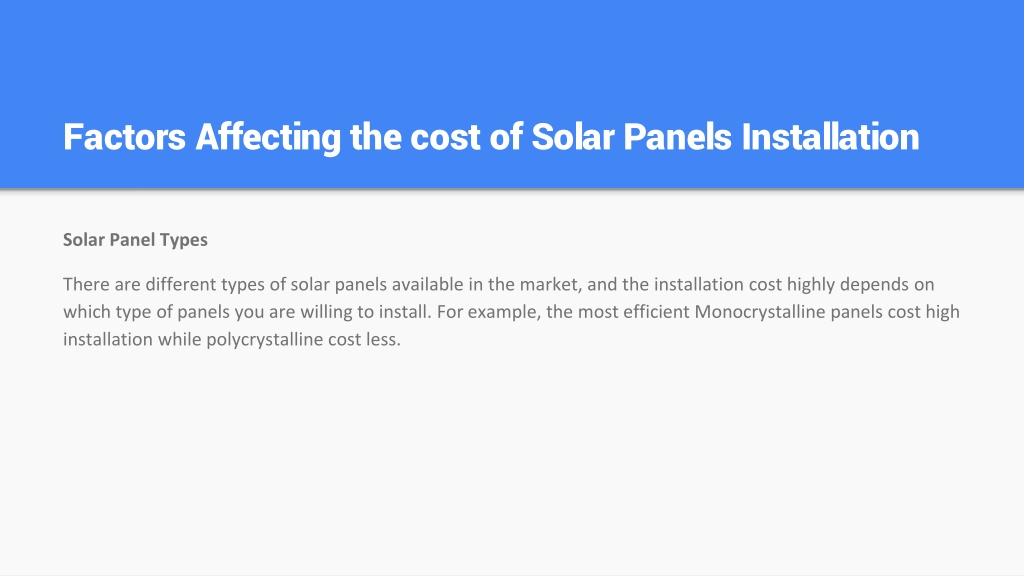Click the word 'cost' in the title
1024x576 pixels.
click(445, 137)
